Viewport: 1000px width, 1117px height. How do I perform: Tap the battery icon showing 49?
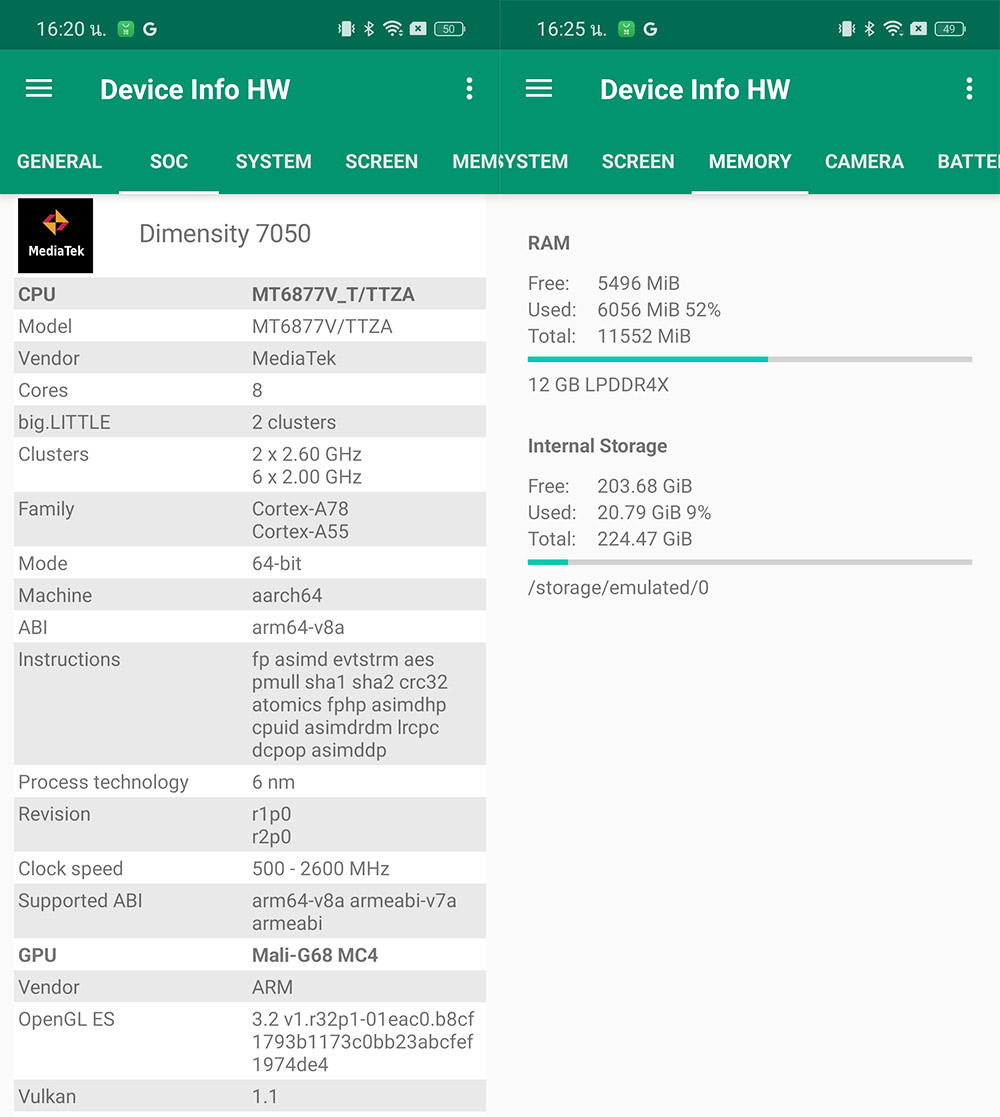point(949,29)
